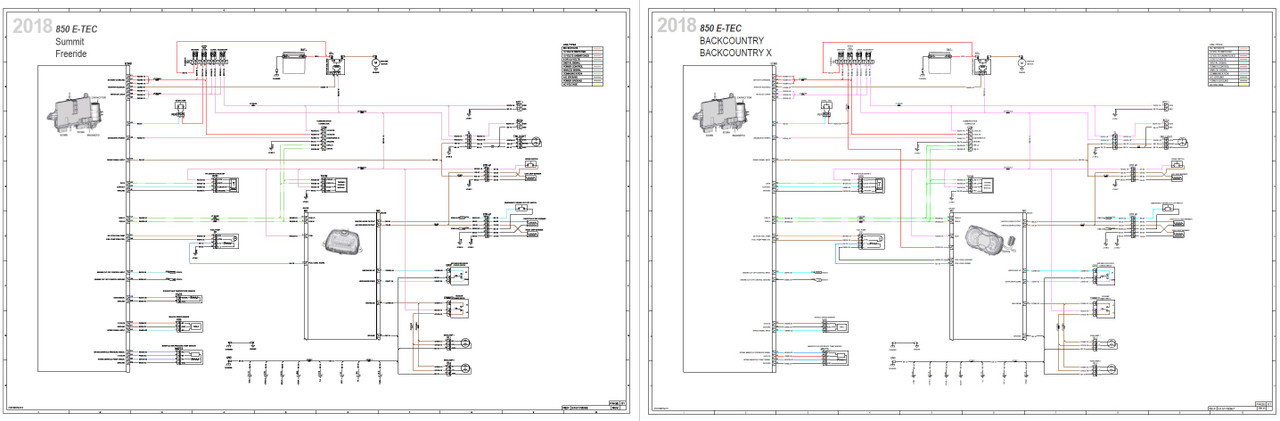Viewport: 1280px width, 421px height.
Task: Open the Backcountry wiring diagram page
Action: click(962, 211)
